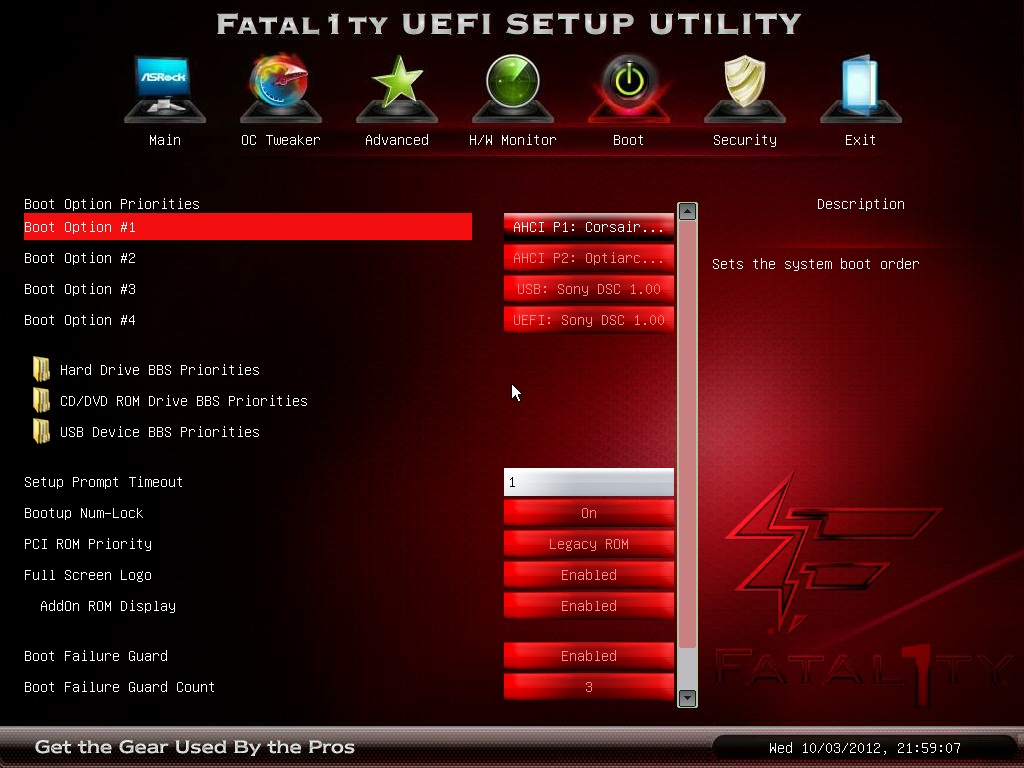Screen dimensions: 1024x768
Task: Select the Main menu label
Action: tap(165, 140)
